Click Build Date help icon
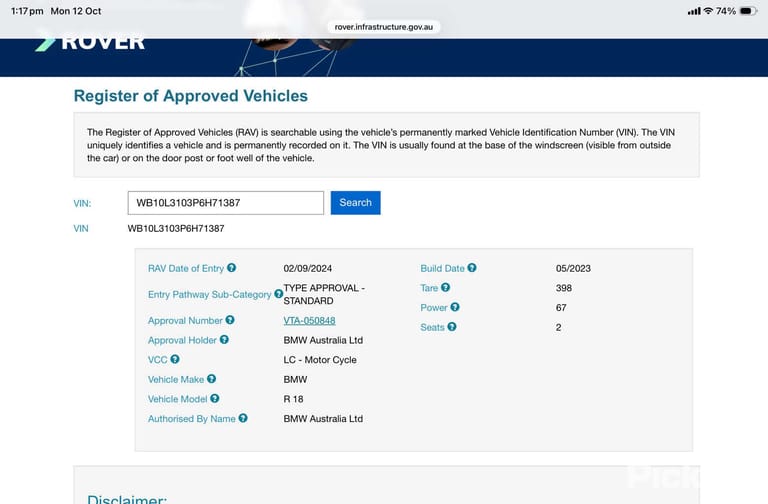Image resolution: width=768 pixels, height=504 pixels. (472, 268)
